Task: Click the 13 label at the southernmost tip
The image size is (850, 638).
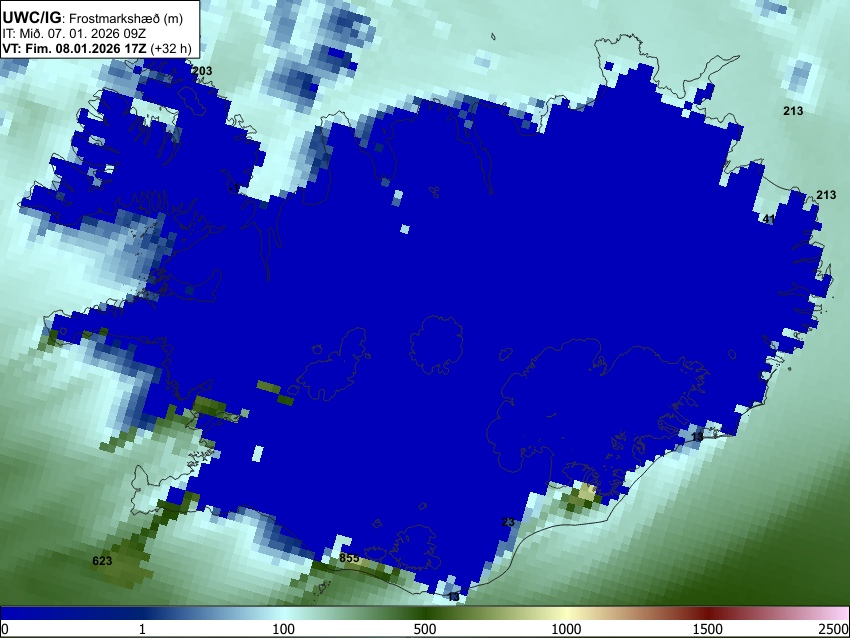Action: pyautogui.click(x=453, y=597)
